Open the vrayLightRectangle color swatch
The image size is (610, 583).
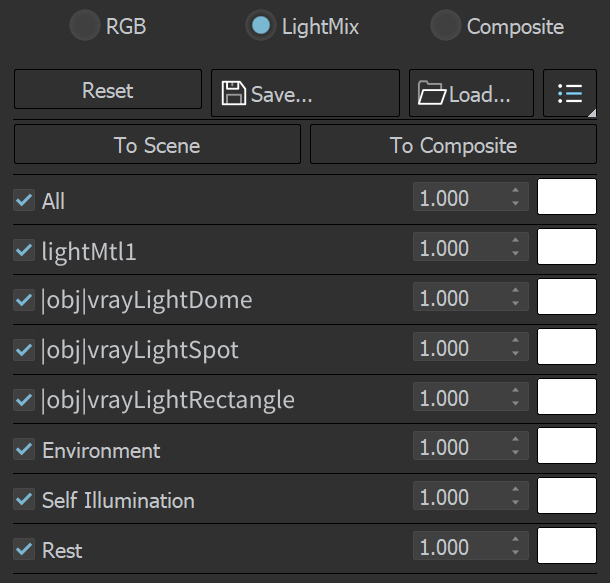point(567,396)
